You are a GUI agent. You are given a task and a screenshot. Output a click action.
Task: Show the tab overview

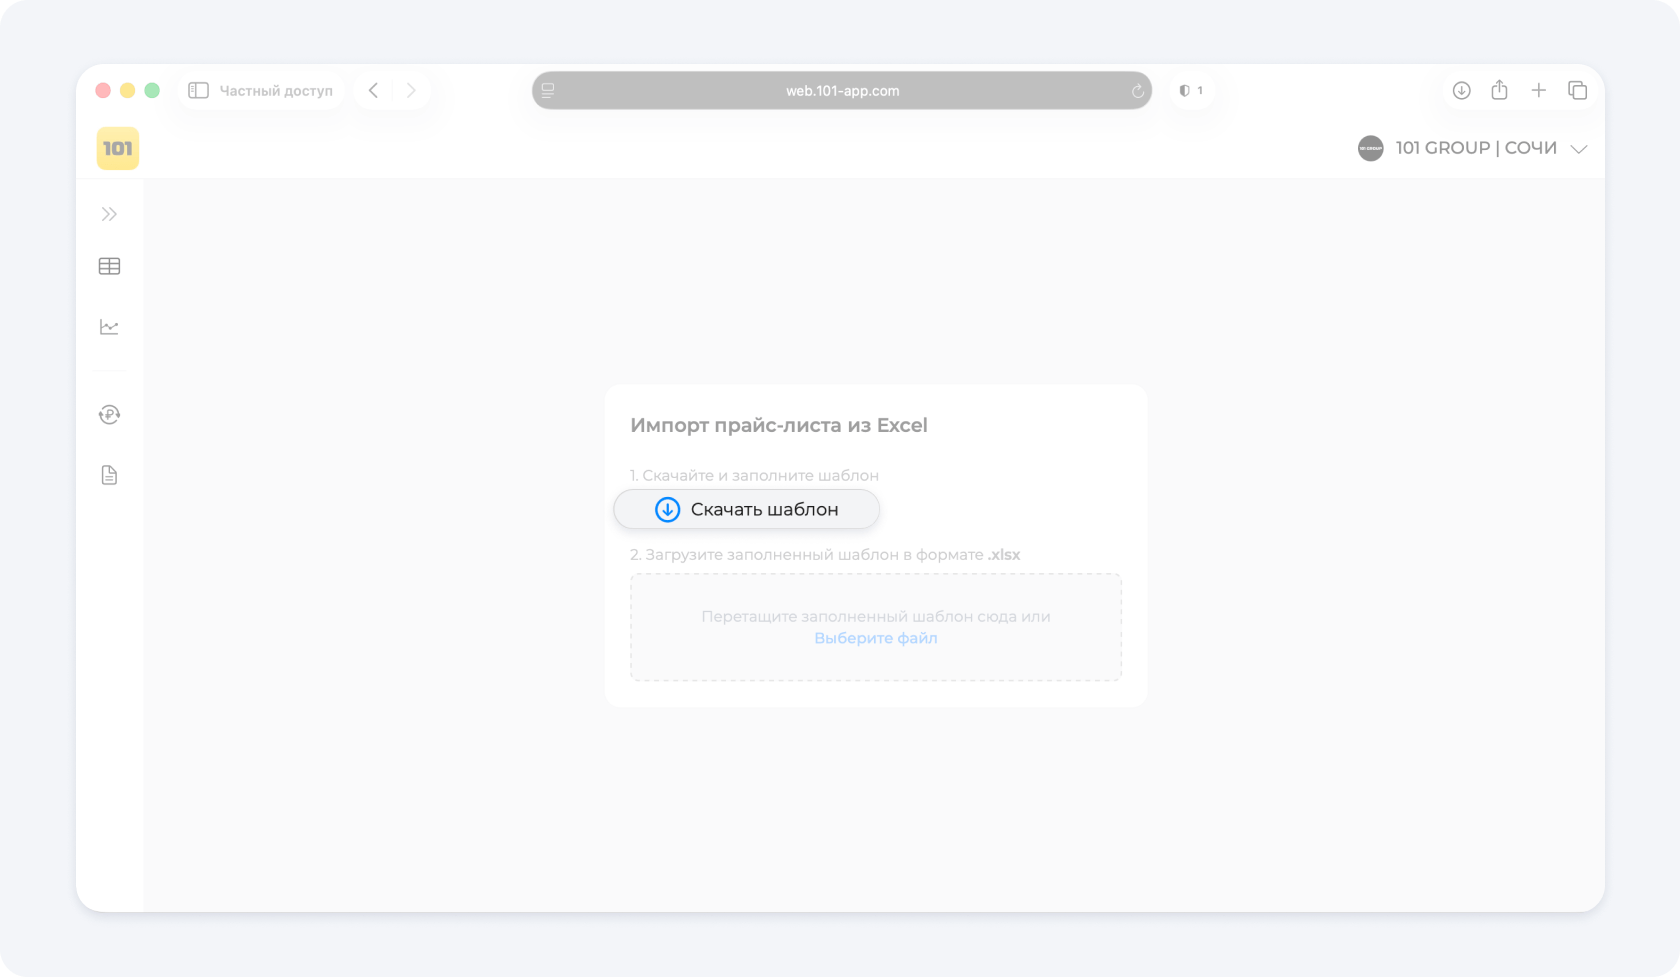pos(1577,91)
